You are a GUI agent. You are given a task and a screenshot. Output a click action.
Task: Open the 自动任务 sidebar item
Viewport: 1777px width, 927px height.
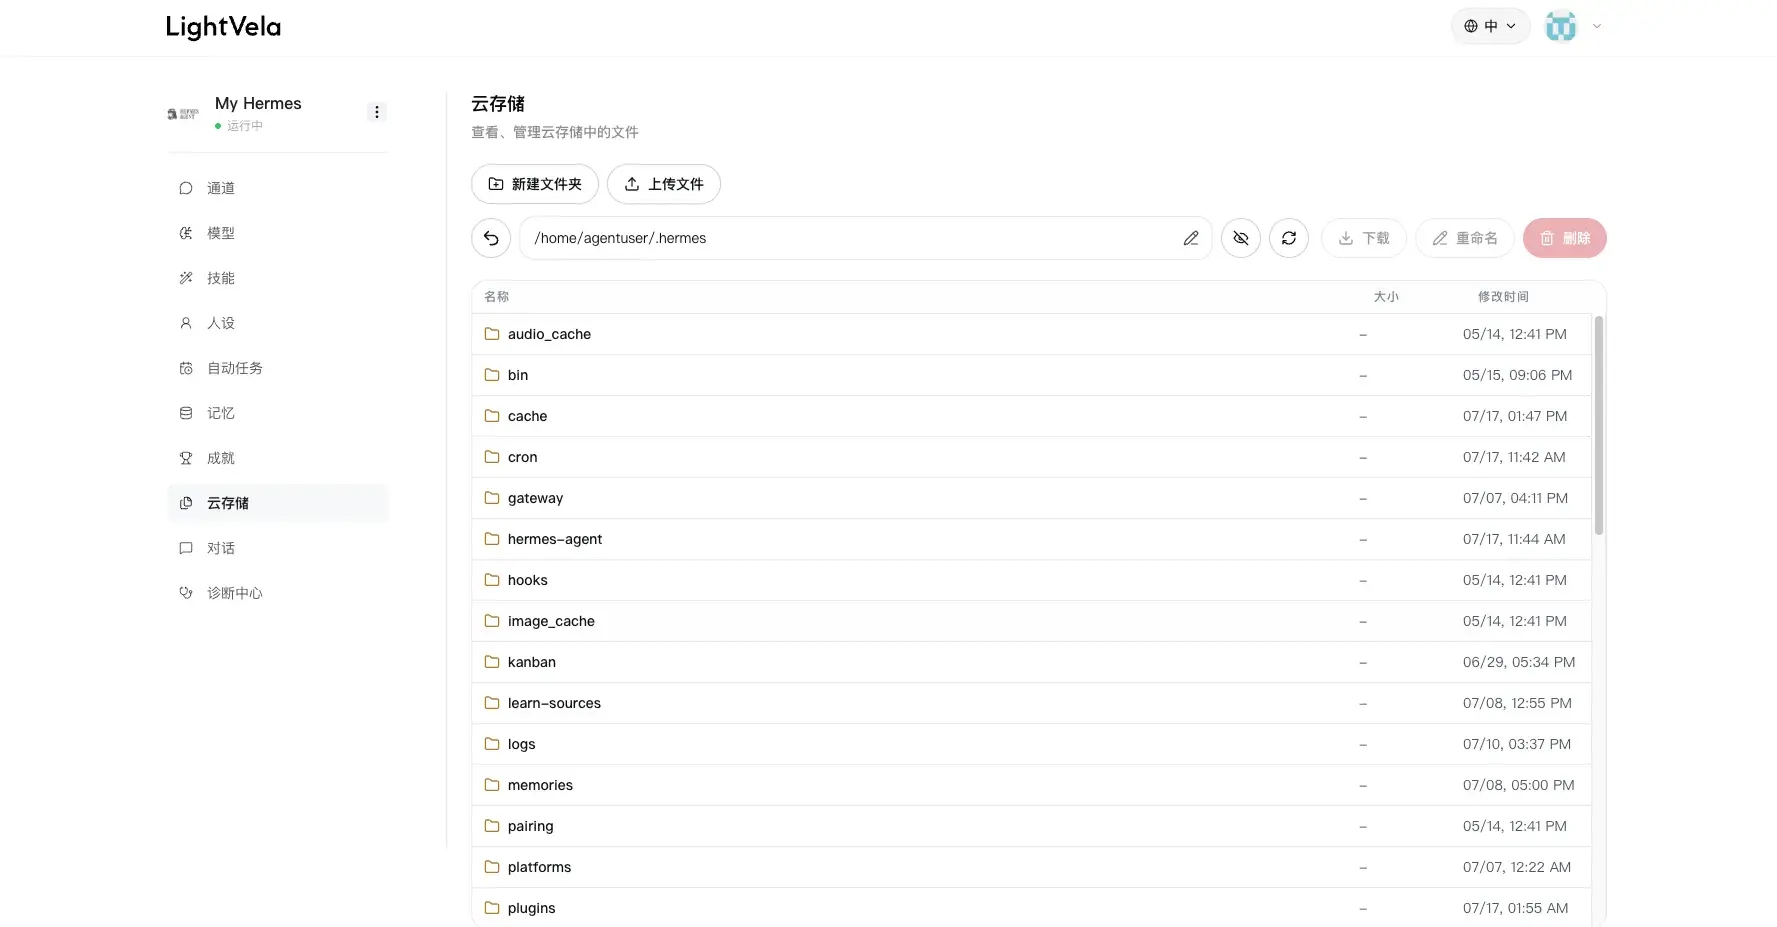click(278, 368)
